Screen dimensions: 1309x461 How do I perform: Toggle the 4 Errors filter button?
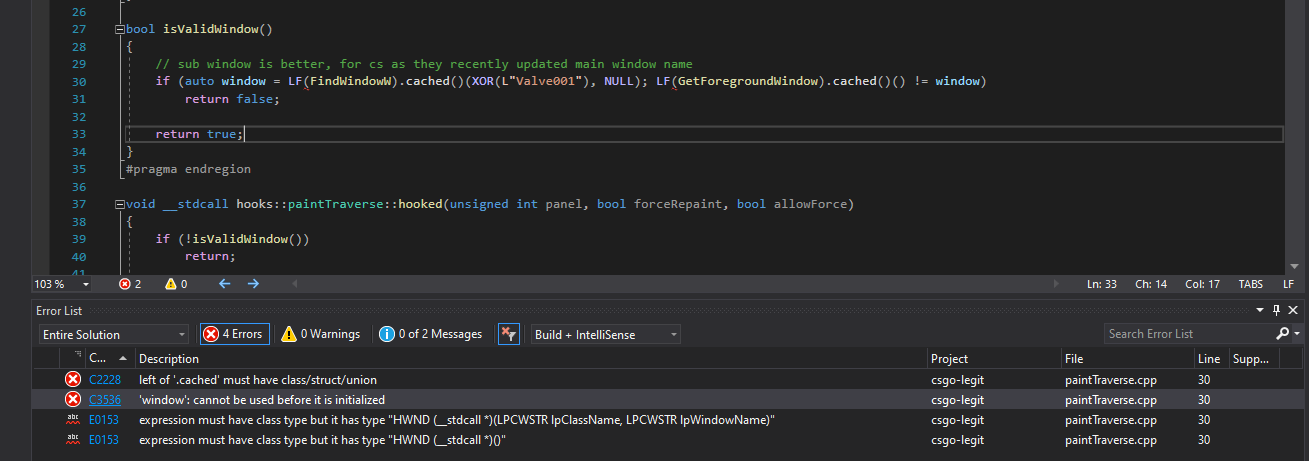(234, 334)
